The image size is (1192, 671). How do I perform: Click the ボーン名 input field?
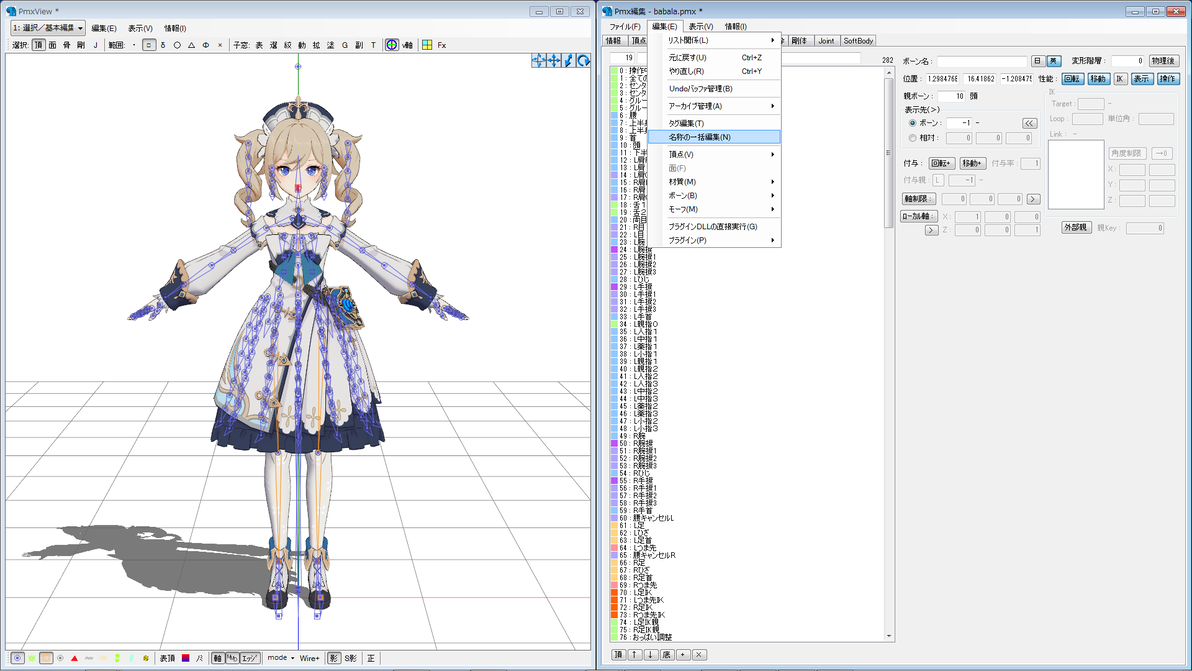click(981, 61)
